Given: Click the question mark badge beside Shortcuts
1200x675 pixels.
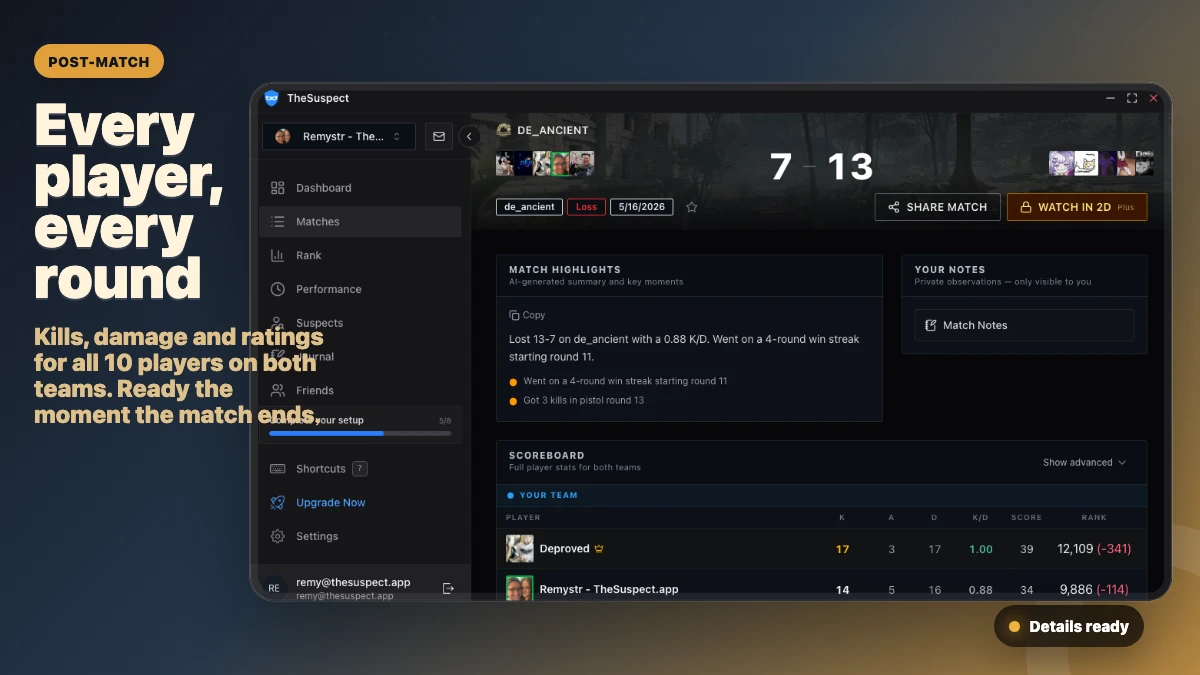Looking at the screenshot, I should tap(360, 469).
